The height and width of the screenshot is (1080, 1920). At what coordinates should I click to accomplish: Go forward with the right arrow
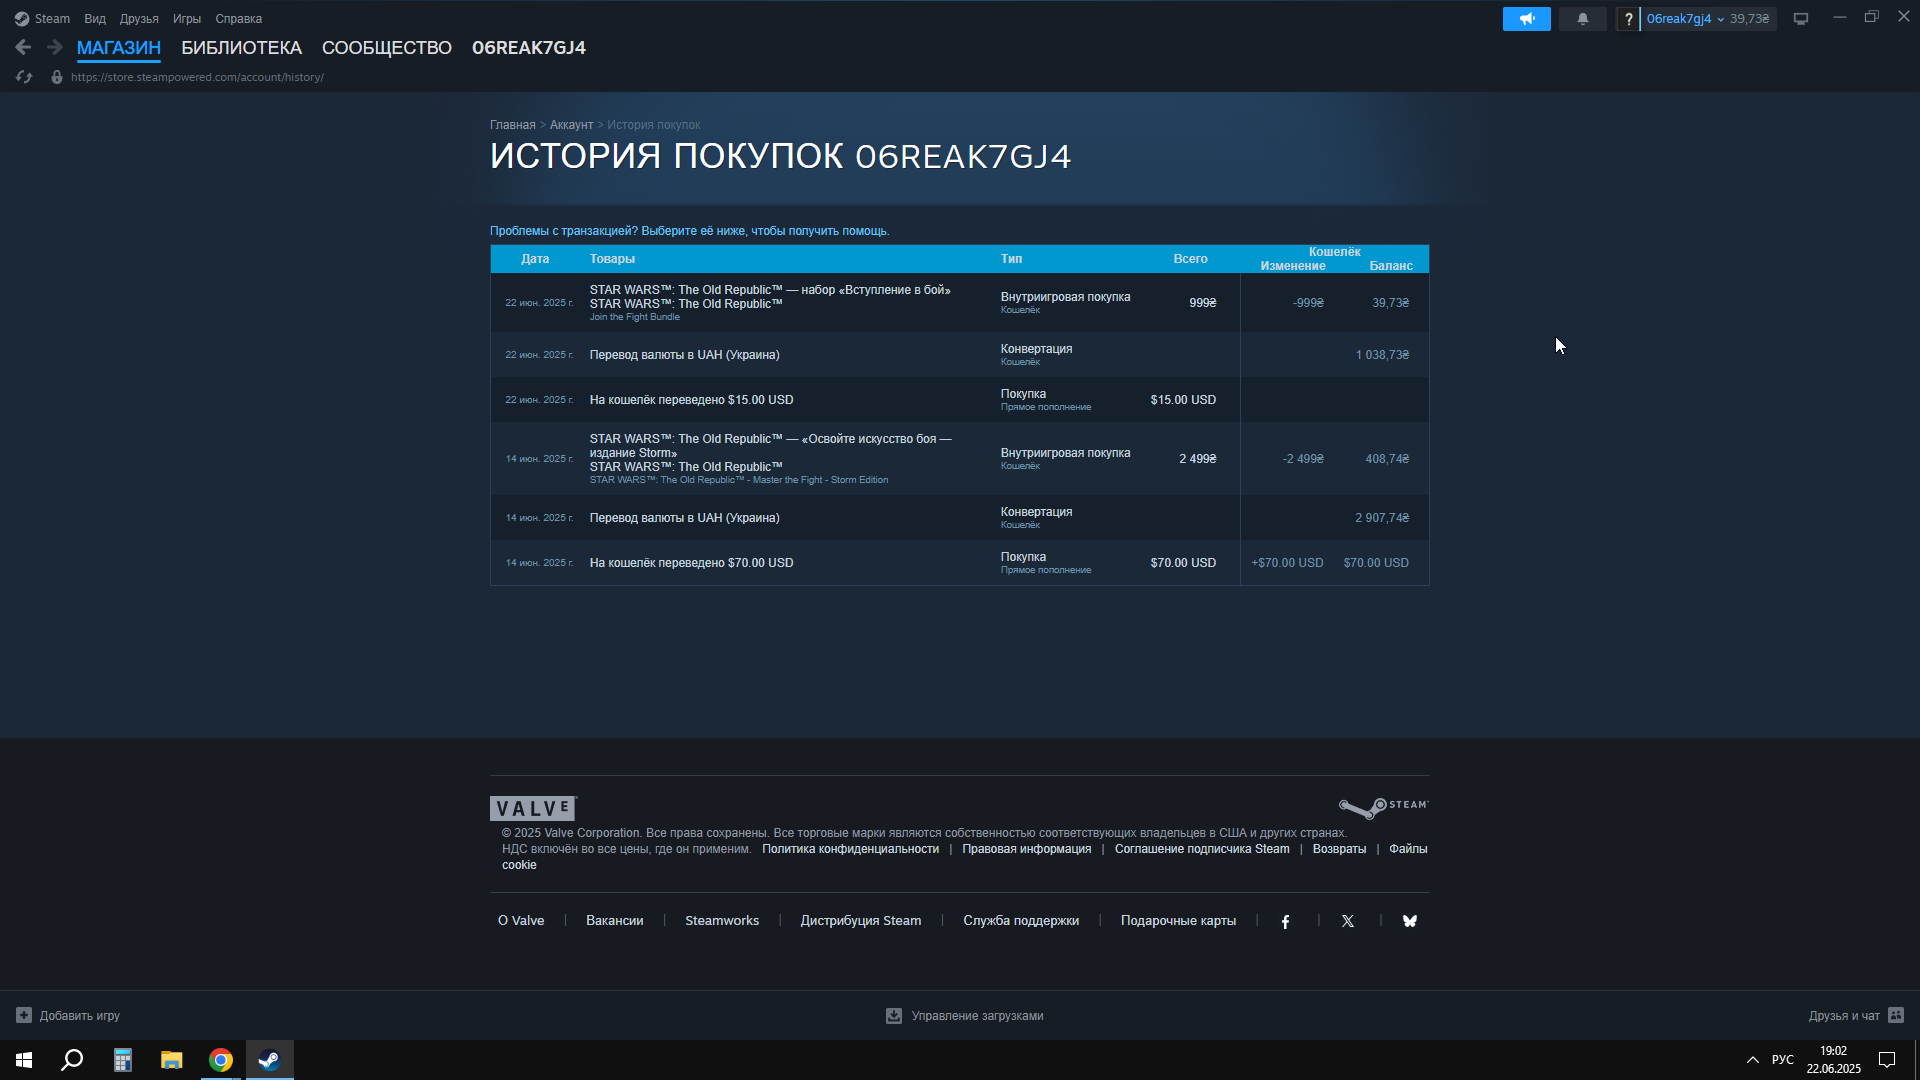(55, 47)
